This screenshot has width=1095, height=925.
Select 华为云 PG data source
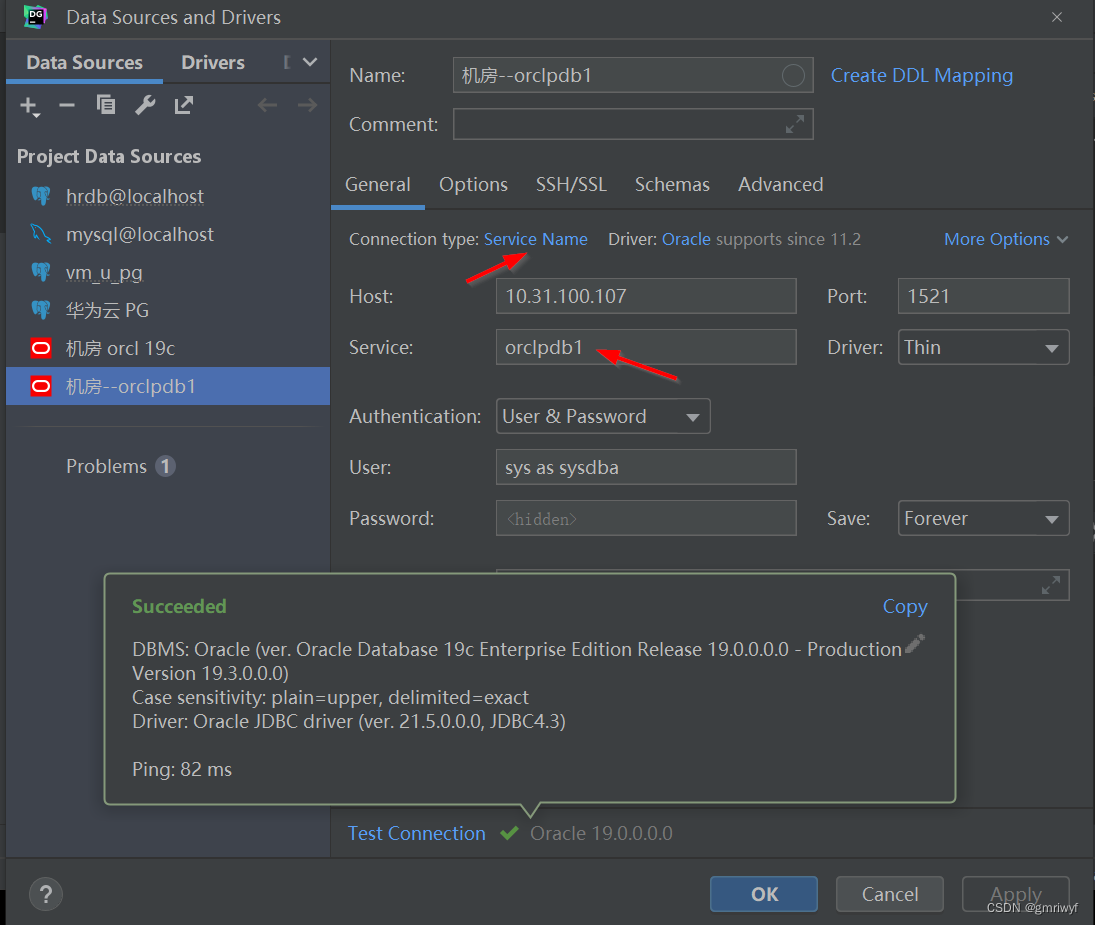[168, 310]
